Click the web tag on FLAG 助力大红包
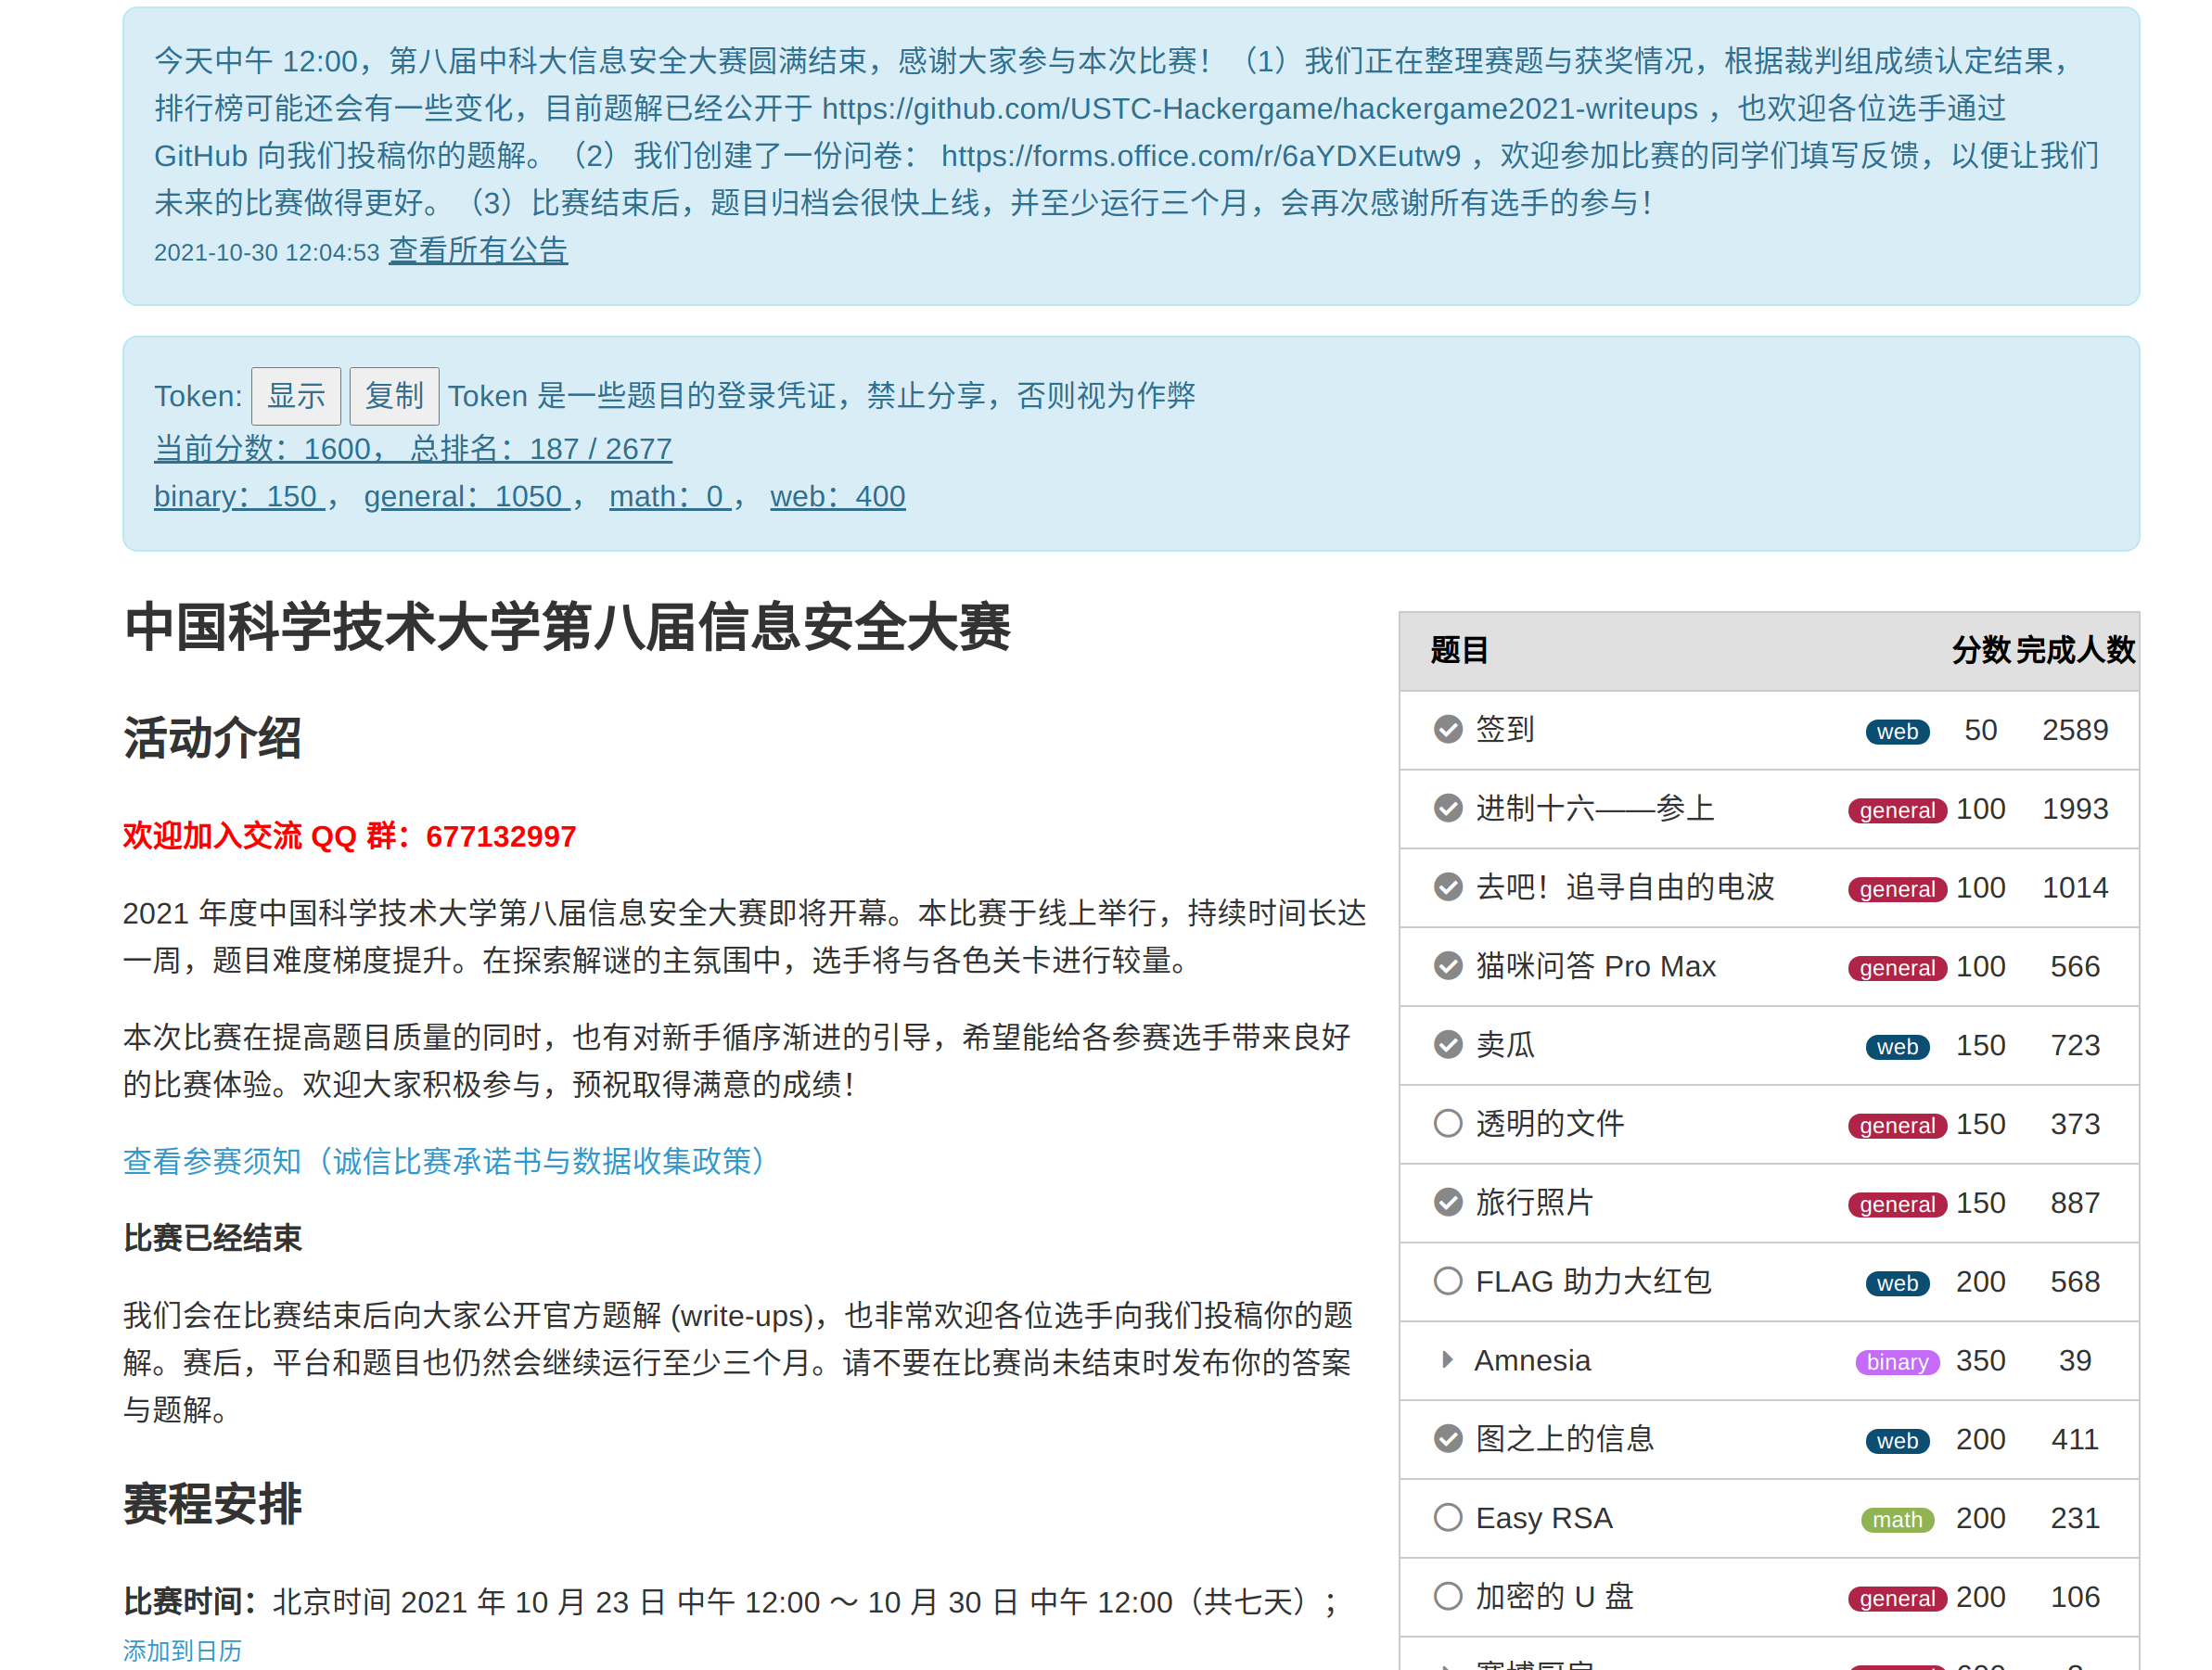Screen dimensions: 2212x1670 (1896, 1283)
